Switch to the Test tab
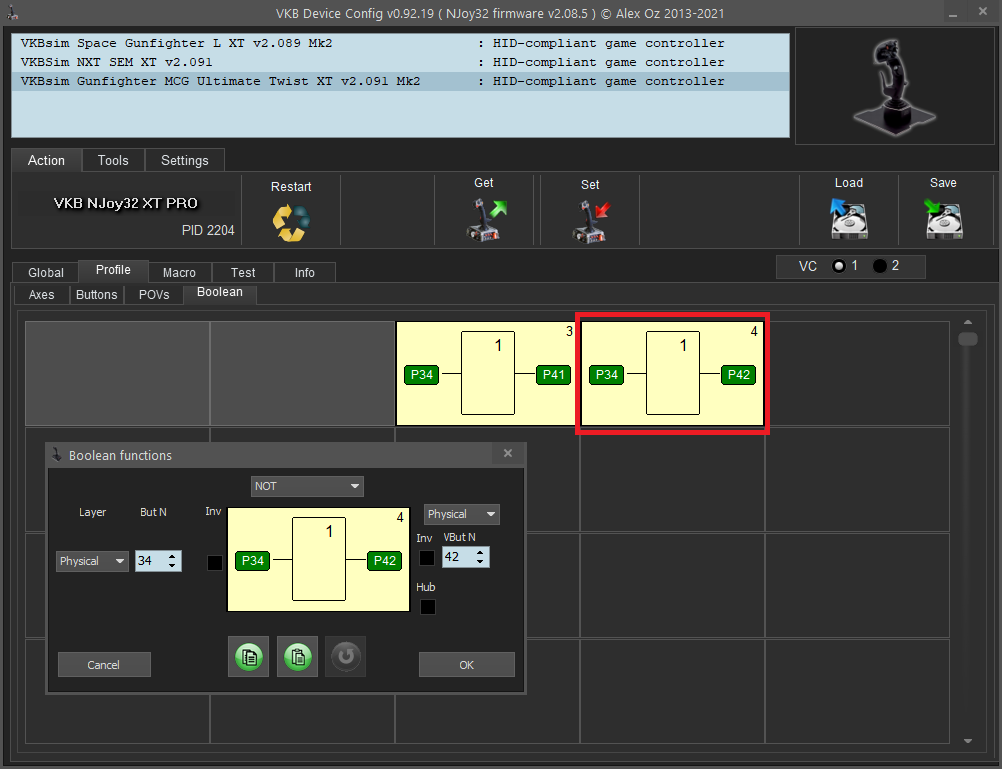 243,272
